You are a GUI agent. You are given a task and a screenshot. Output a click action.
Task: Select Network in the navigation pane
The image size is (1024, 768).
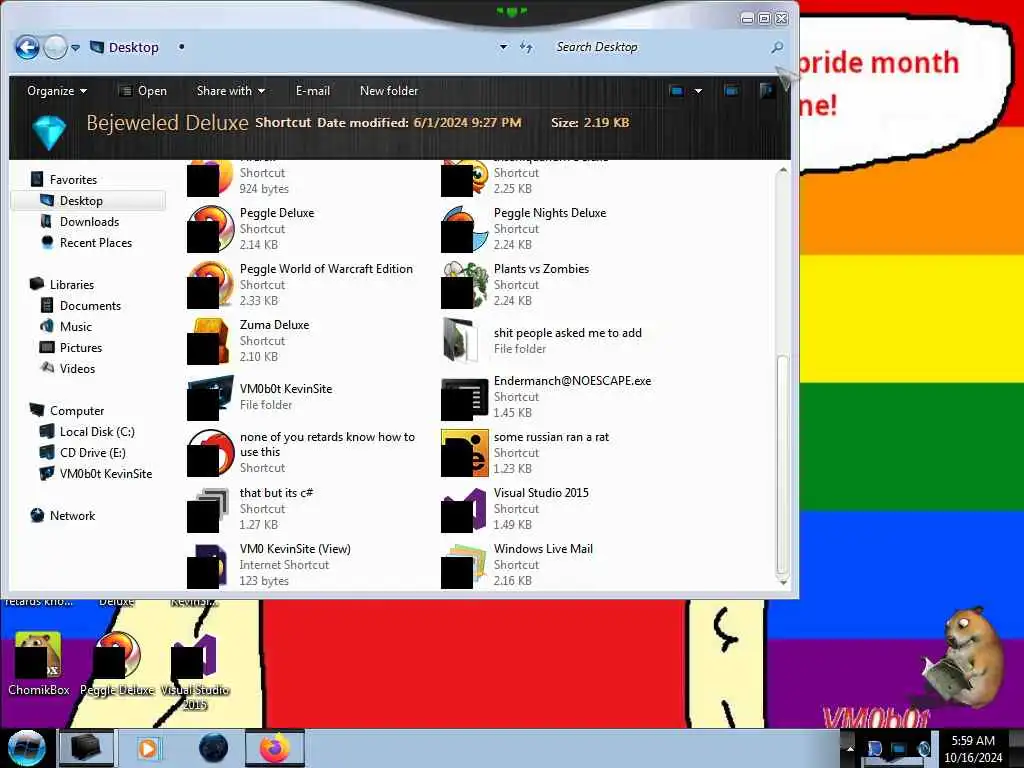coord(63,515)
